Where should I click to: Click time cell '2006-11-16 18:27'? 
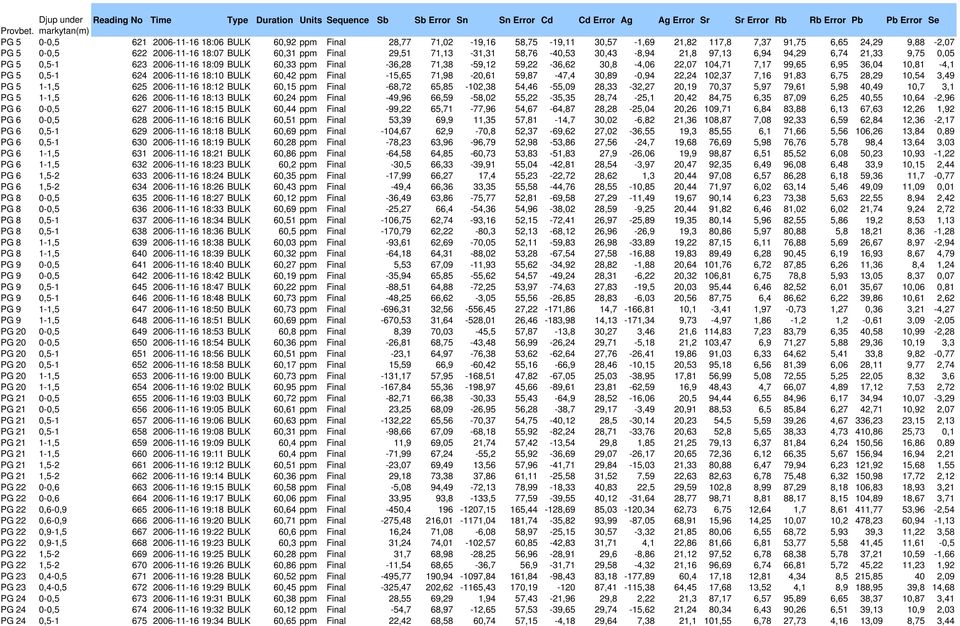pos(188,198)
